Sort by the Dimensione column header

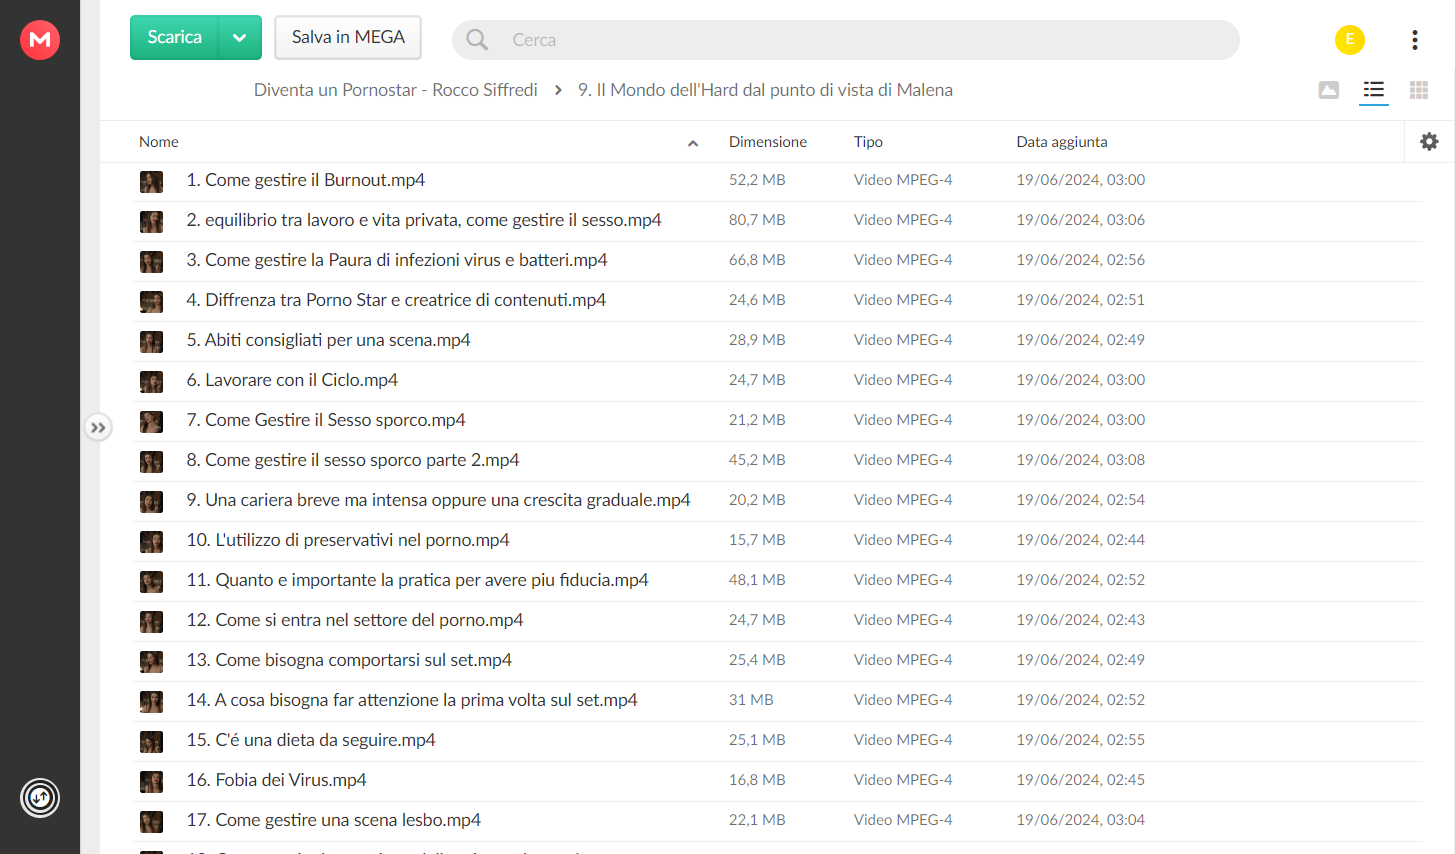pos(768,142)
